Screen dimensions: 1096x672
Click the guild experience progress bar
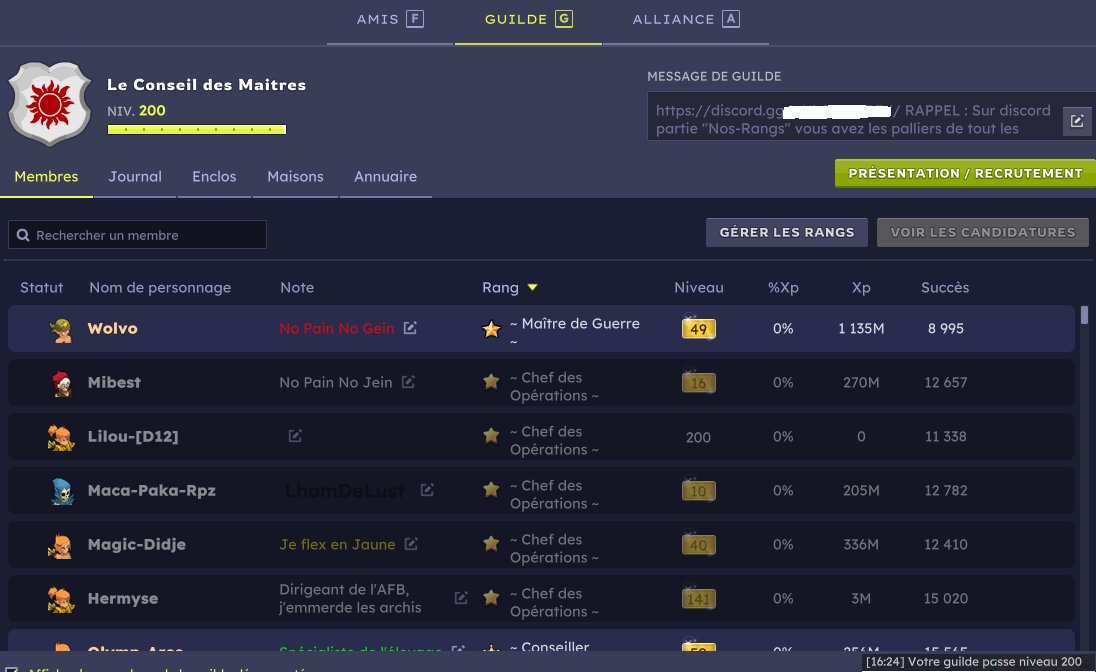[x=196, y=129]
